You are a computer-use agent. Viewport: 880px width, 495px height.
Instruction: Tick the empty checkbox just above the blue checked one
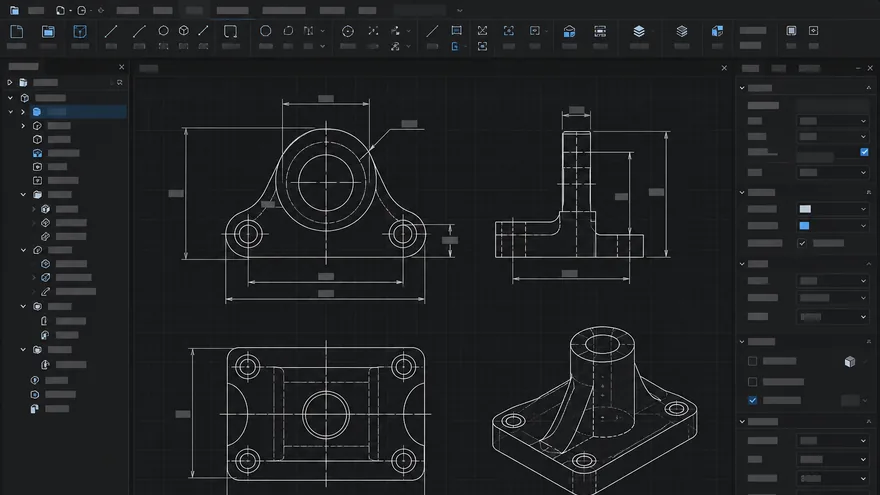[753, 382]
